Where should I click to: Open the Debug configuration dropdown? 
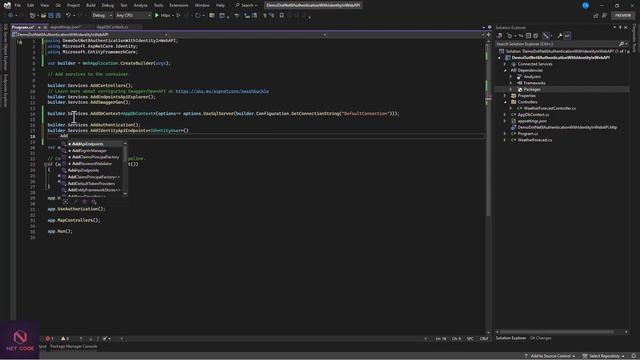tap(102, 16)
